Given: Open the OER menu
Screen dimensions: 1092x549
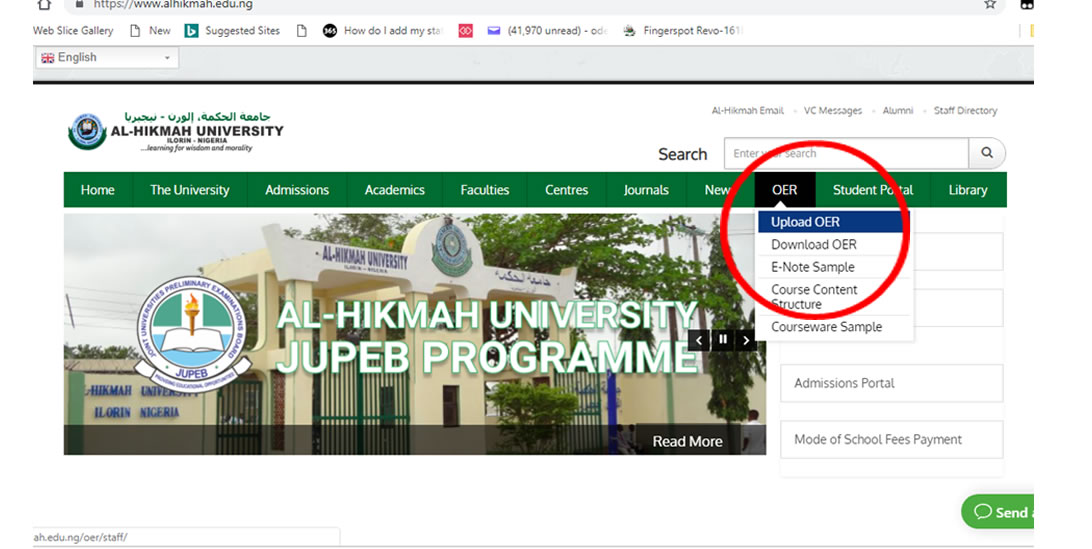Looking at the screenshot, I should 784,190.
